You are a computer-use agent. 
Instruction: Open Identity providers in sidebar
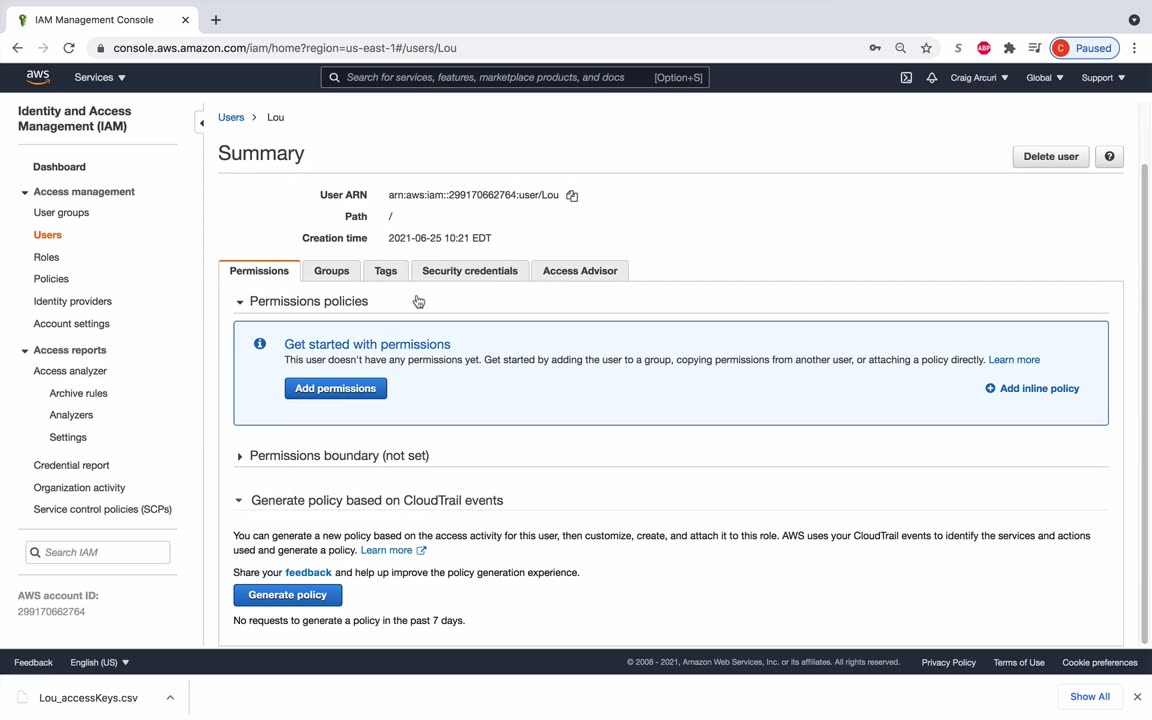tap(73, 301)
